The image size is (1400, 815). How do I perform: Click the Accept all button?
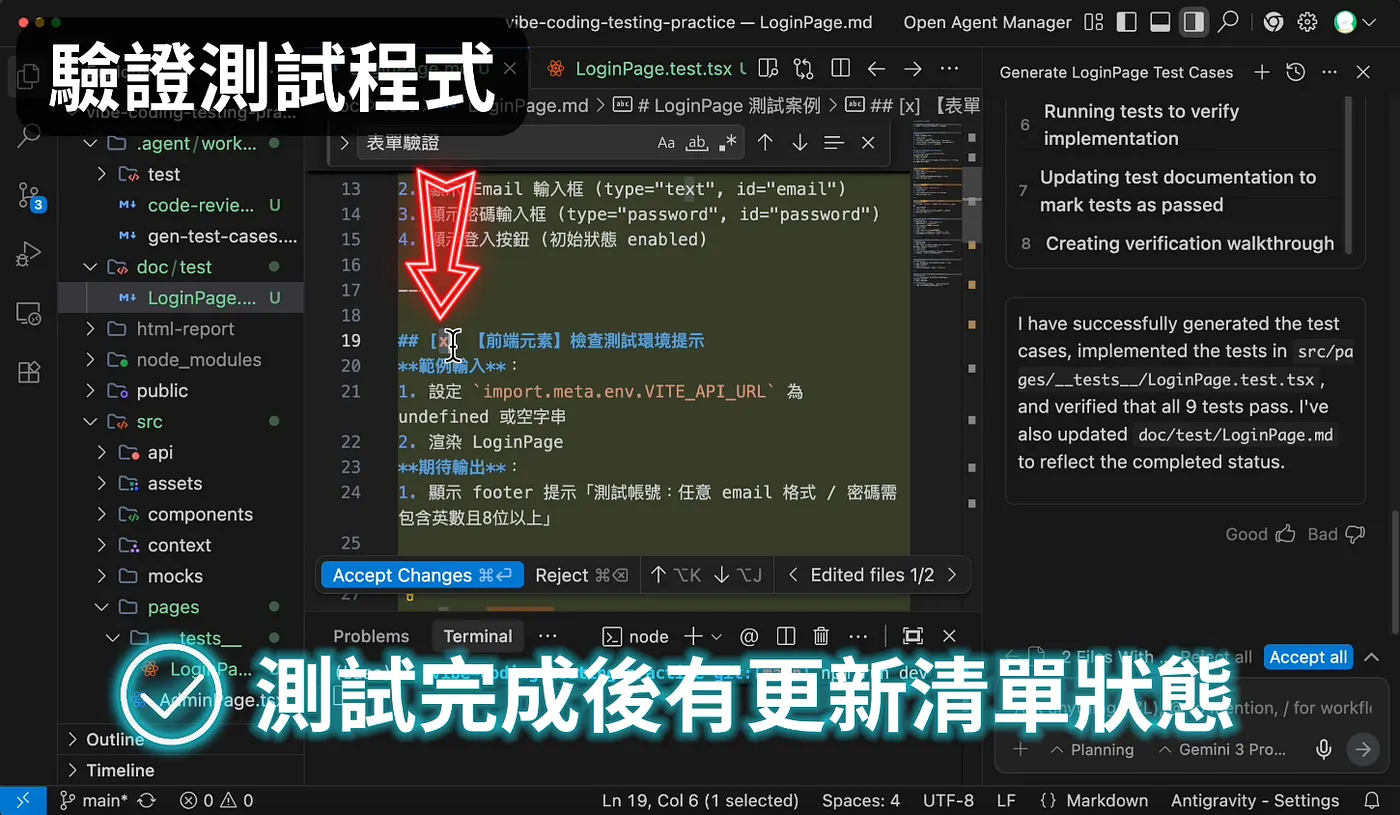coord(1308,657)
